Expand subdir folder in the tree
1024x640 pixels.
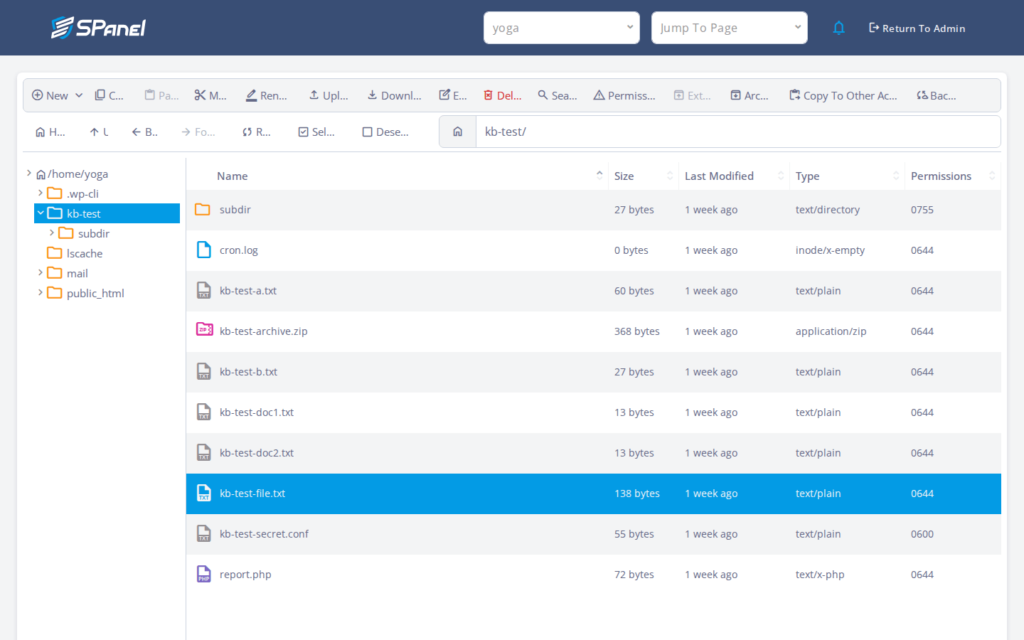[x=52, y=233]
